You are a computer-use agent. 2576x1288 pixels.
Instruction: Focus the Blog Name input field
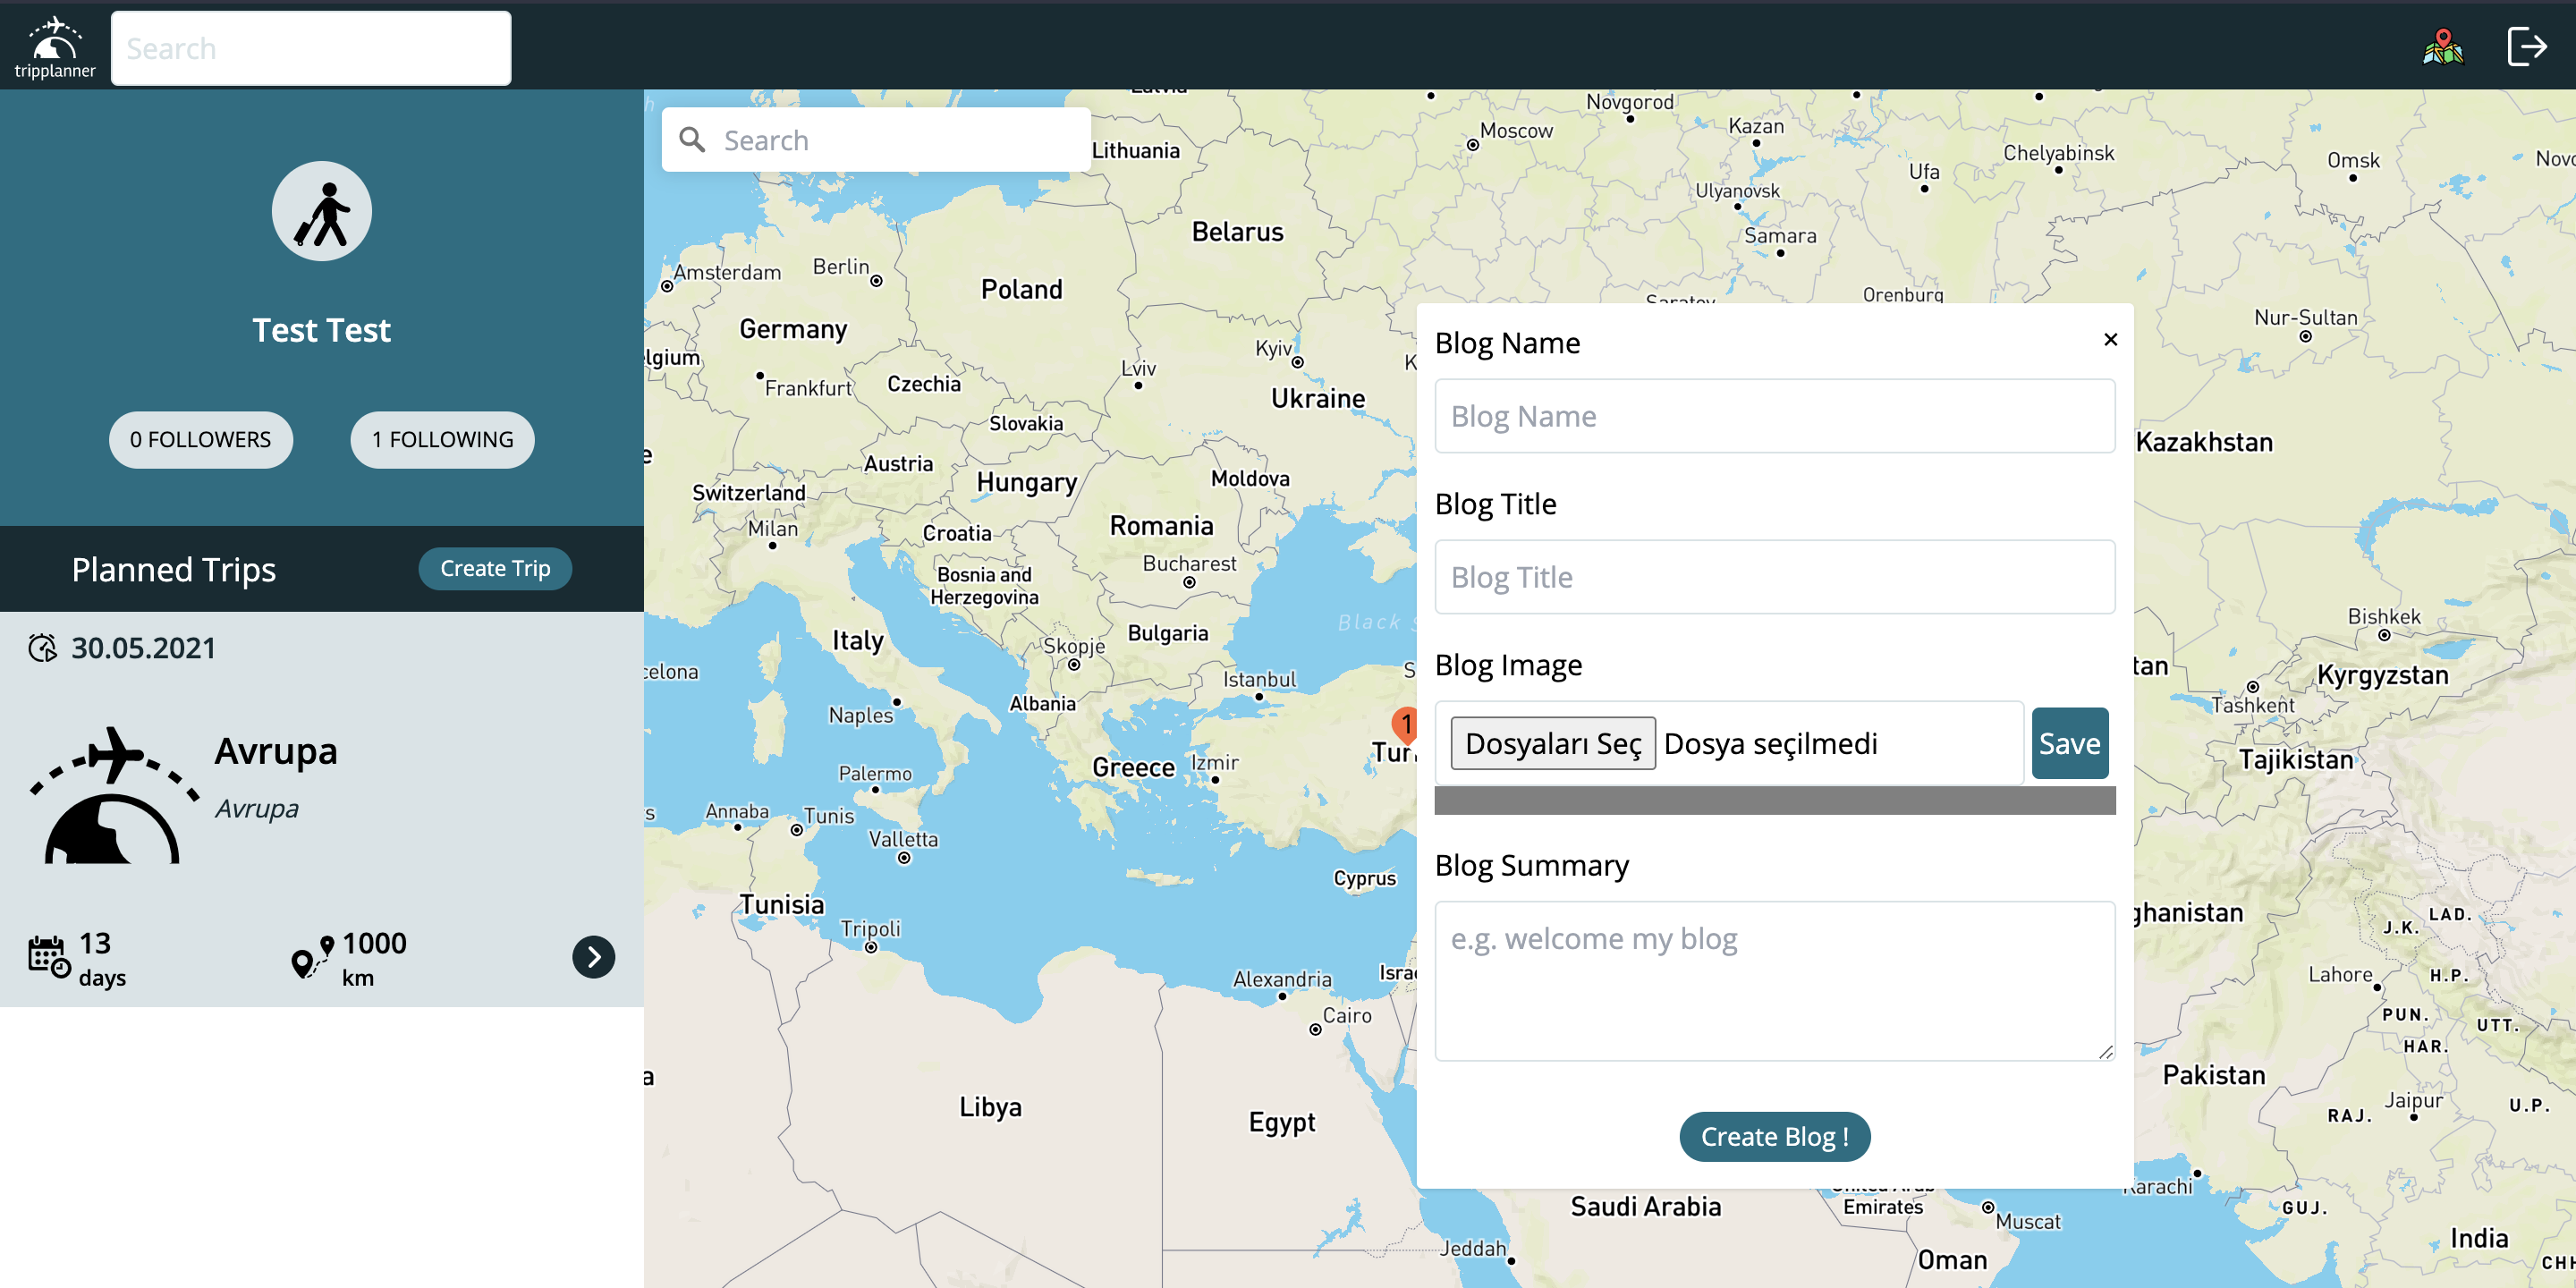click(x=1774, y=416)
